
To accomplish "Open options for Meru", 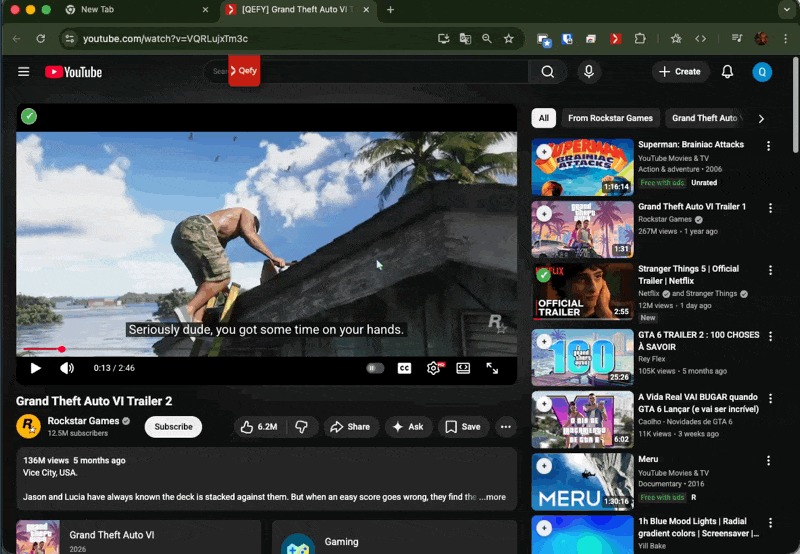I will (x=768, y=461).
